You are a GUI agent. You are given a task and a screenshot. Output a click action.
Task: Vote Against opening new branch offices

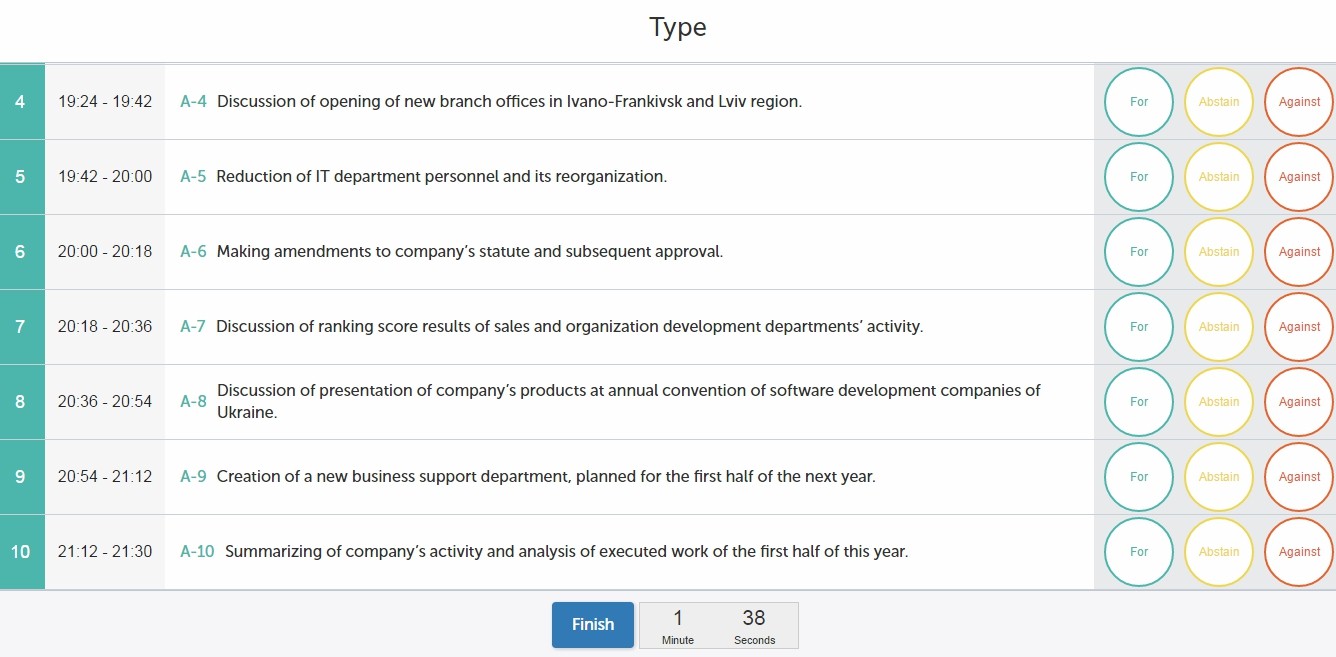(1299, 102)
